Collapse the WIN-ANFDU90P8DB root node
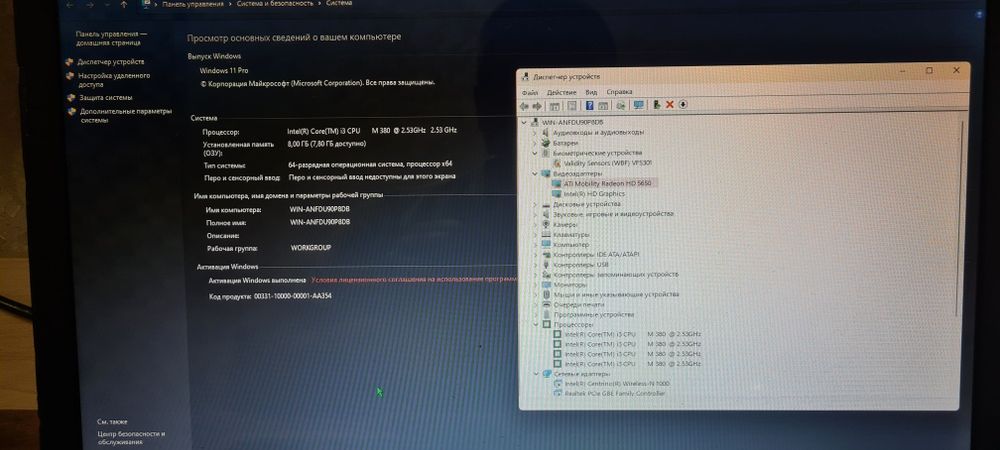 click(x=524, y=122)
